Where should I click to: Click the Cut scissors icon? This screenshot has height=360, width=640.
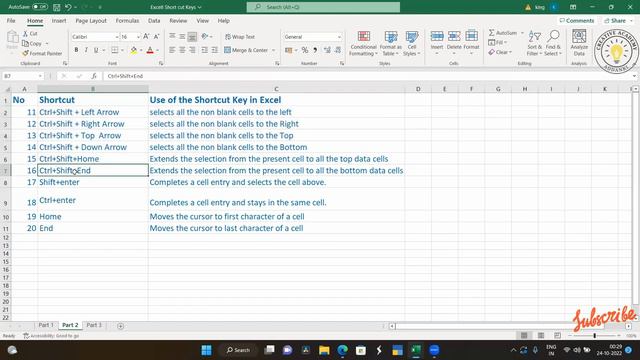coord(25,33)
